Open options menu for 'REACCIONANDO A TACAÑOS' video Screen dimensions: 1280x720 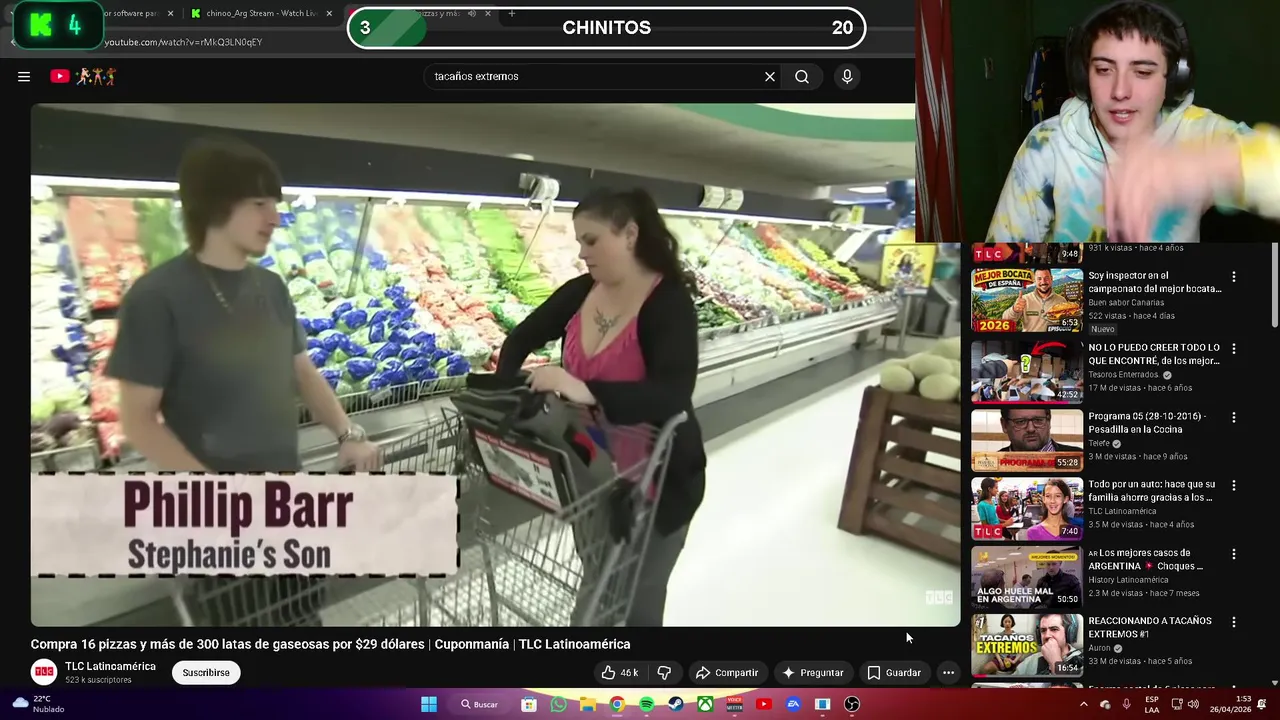1233,622
